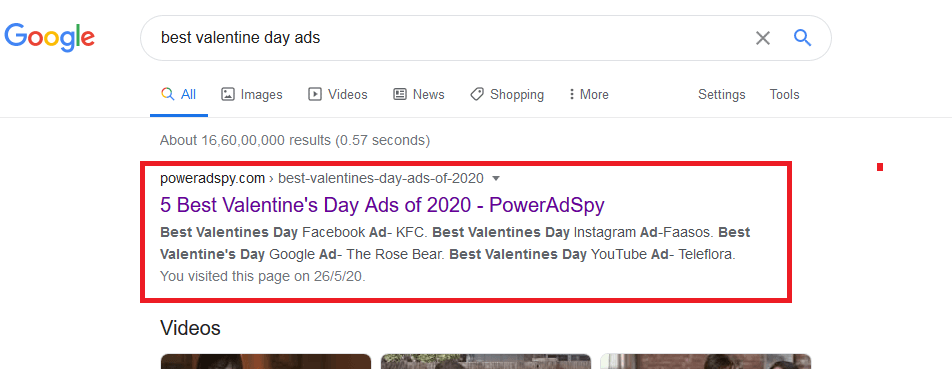The height and width of the screenshot is (369, 952).
Task: Click the Videos section heading
Action: [190, 328]
